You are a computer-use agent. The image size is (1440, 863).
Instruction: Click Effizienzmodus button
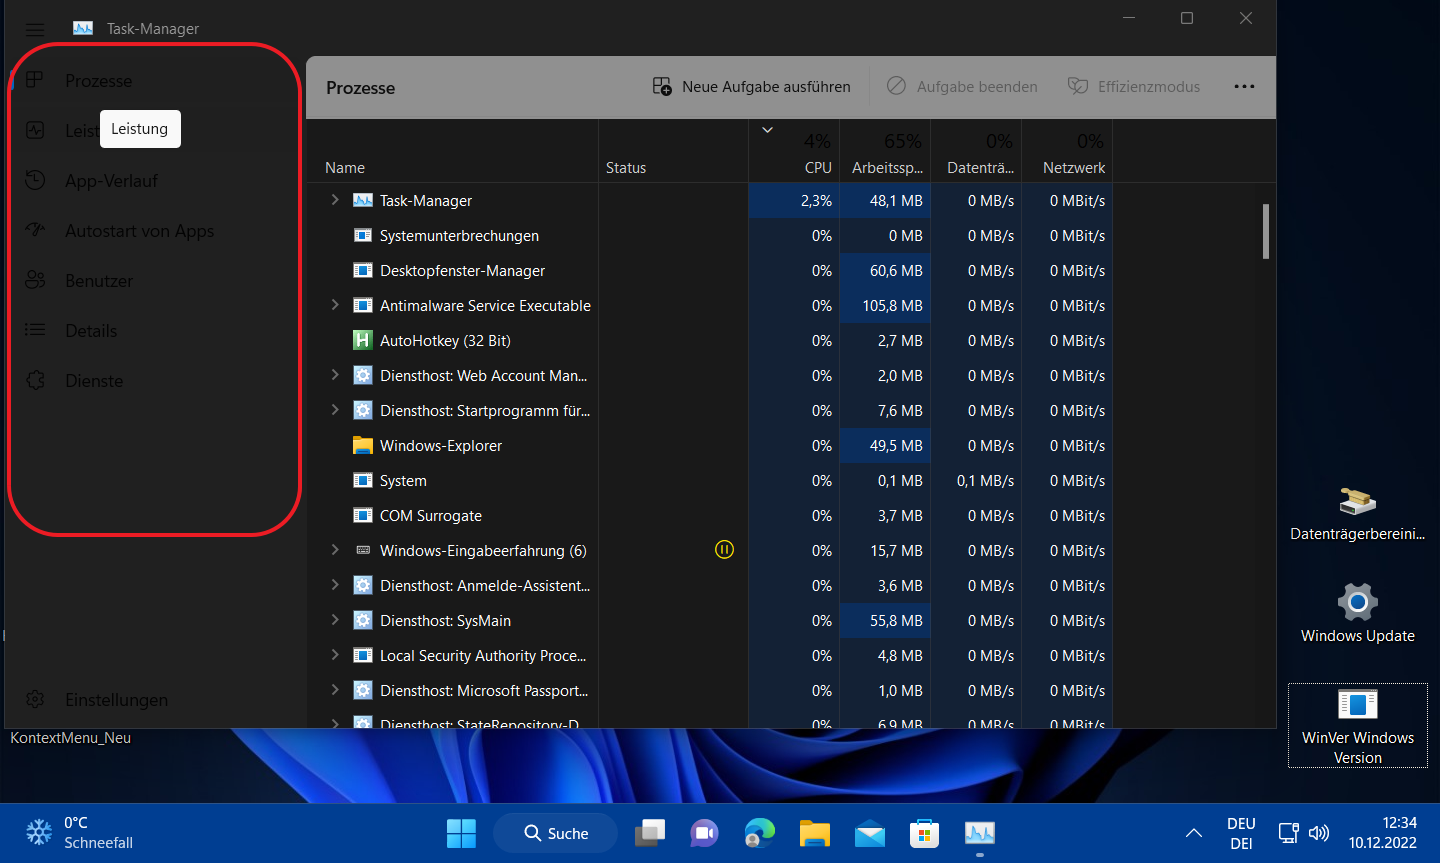tap(1134, 87)
